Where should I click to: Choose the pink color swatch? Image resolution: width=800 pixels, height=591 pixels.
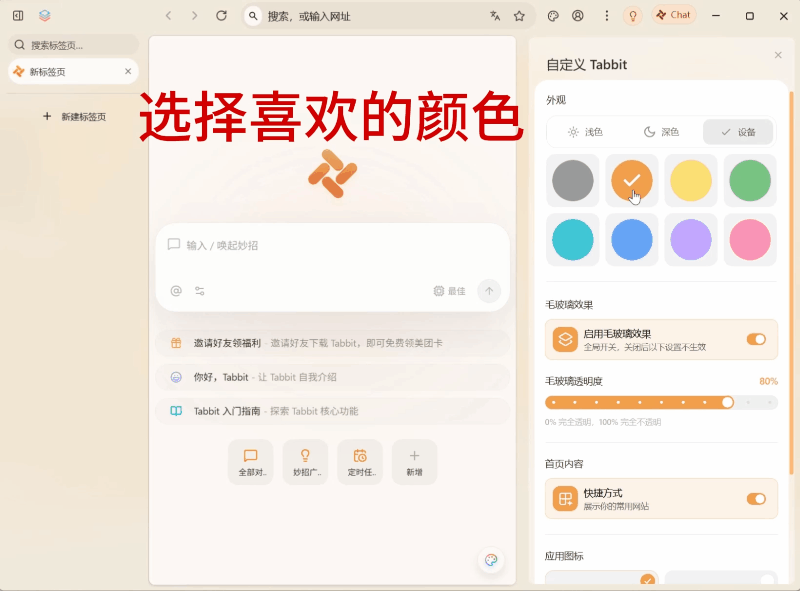pyautogui.click(x=750, y=240)
